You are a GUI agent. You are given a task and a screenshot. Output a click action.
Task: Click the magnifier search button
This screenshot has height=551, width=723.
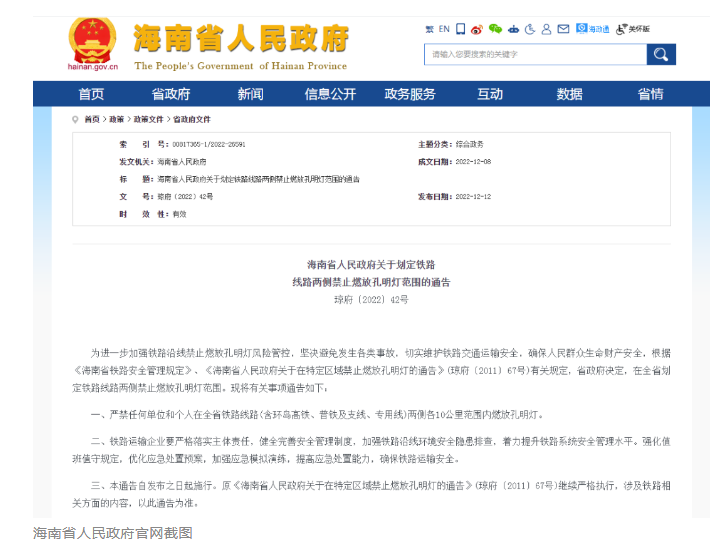pos(661,54)
